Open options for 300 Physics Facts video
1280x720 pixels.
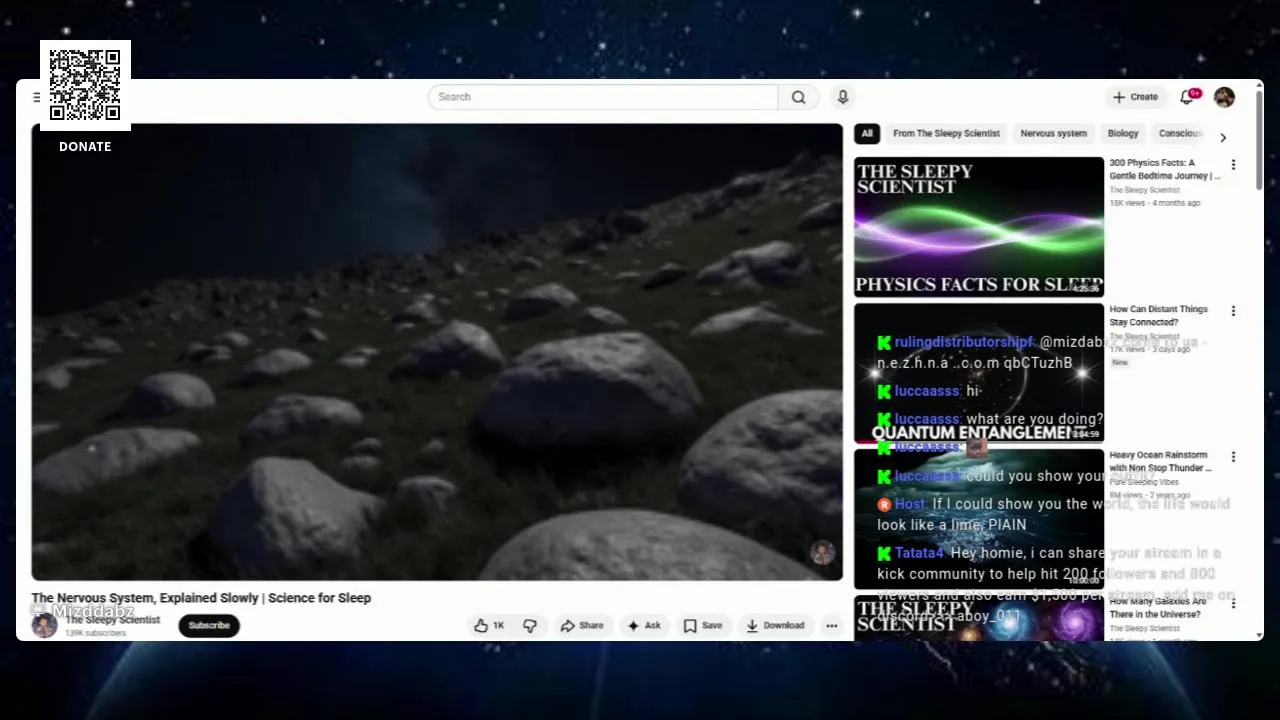pyautogui.click(x=1233, y=165)
